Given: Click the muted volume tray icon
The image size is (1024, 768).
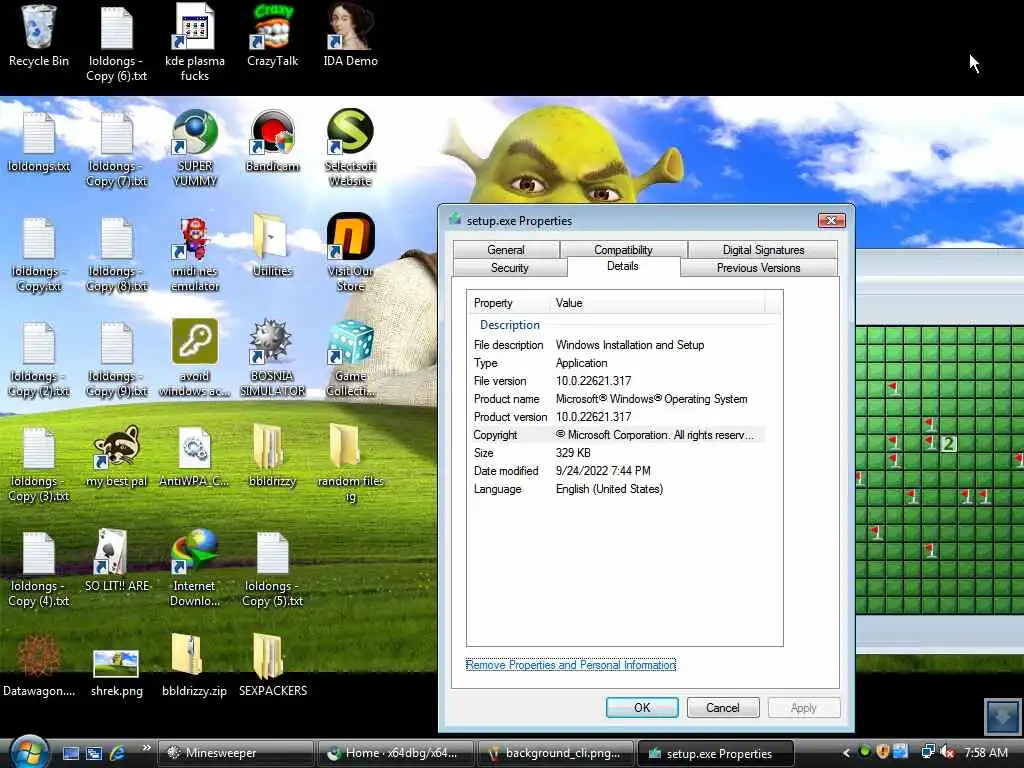Looking at the screenshot, I should click(x=947, y=752).
